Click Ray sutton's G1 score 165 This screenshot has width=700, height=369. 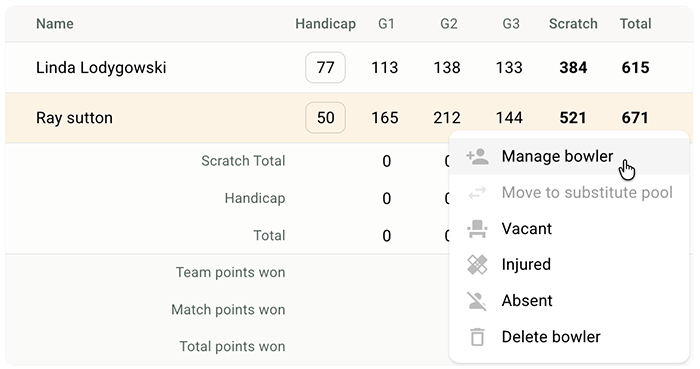[x=385, y=118]
